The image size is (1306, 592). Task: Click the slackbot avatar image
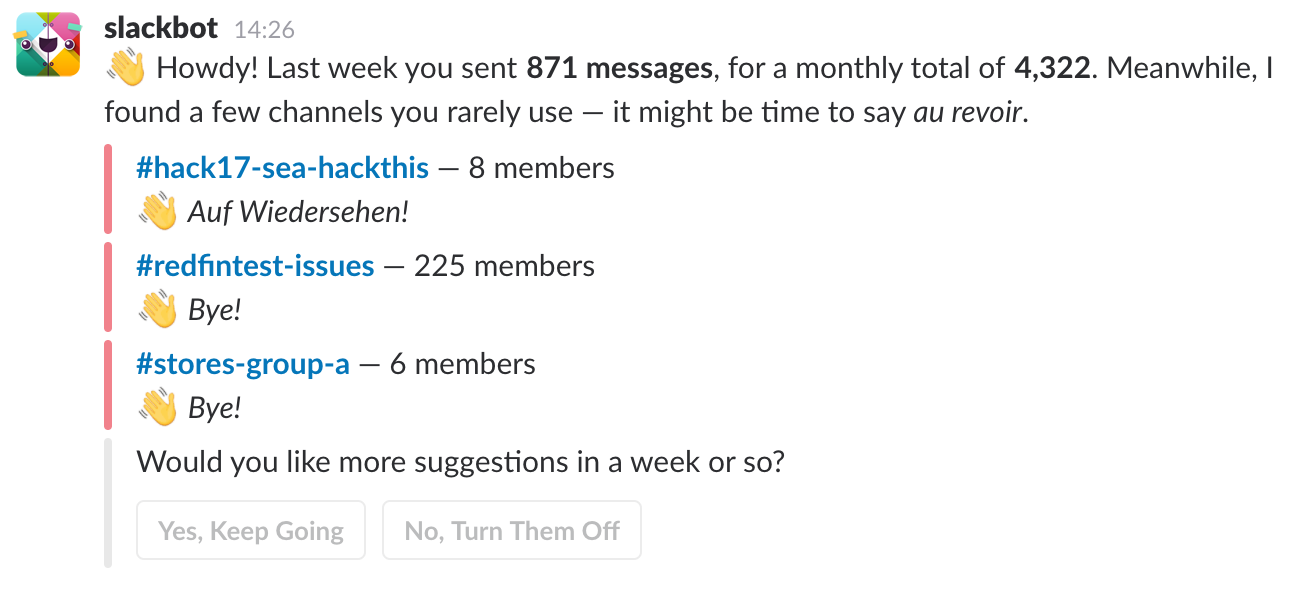(48, 44)
